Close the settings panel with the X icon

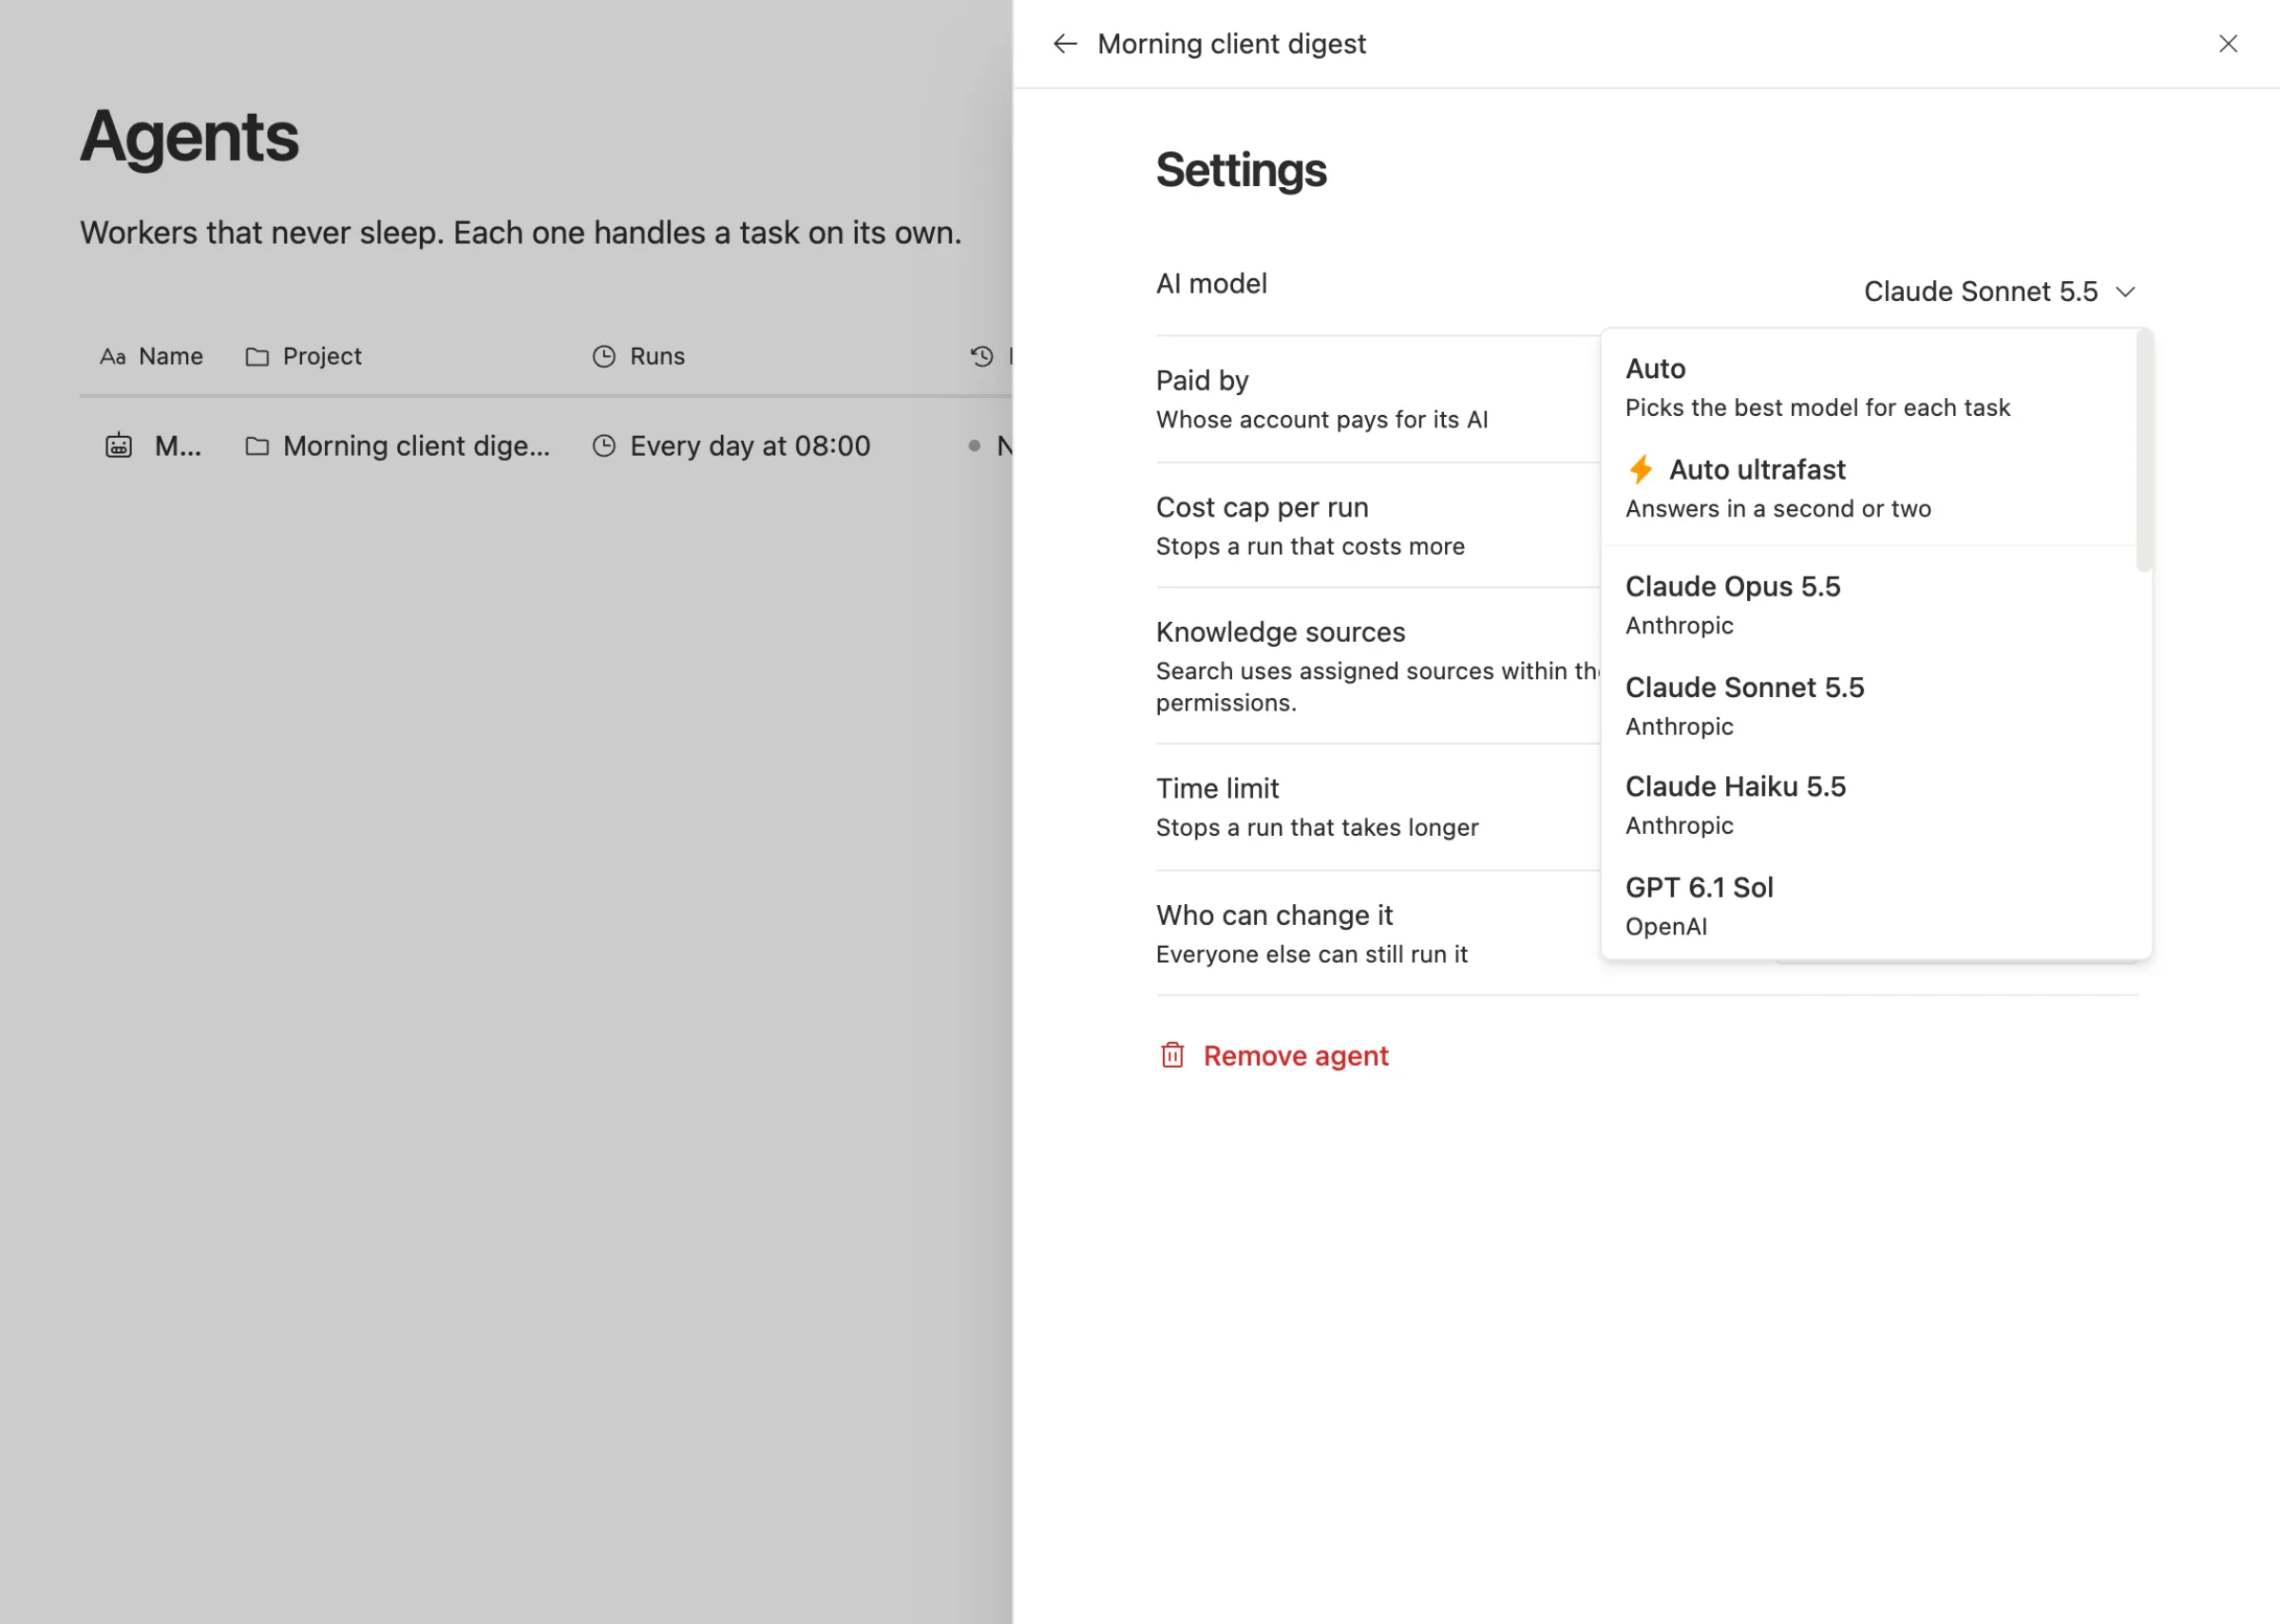[2228, 43]
